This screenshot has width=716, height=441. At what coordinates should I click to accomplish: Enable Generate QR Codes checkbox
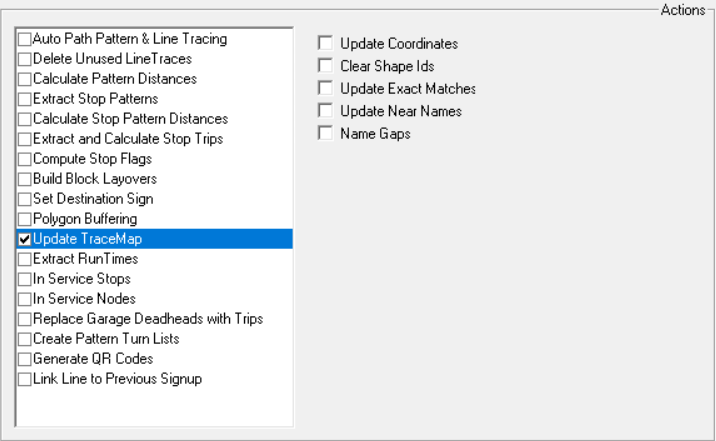pyautogui.click(x=25, y=359)
